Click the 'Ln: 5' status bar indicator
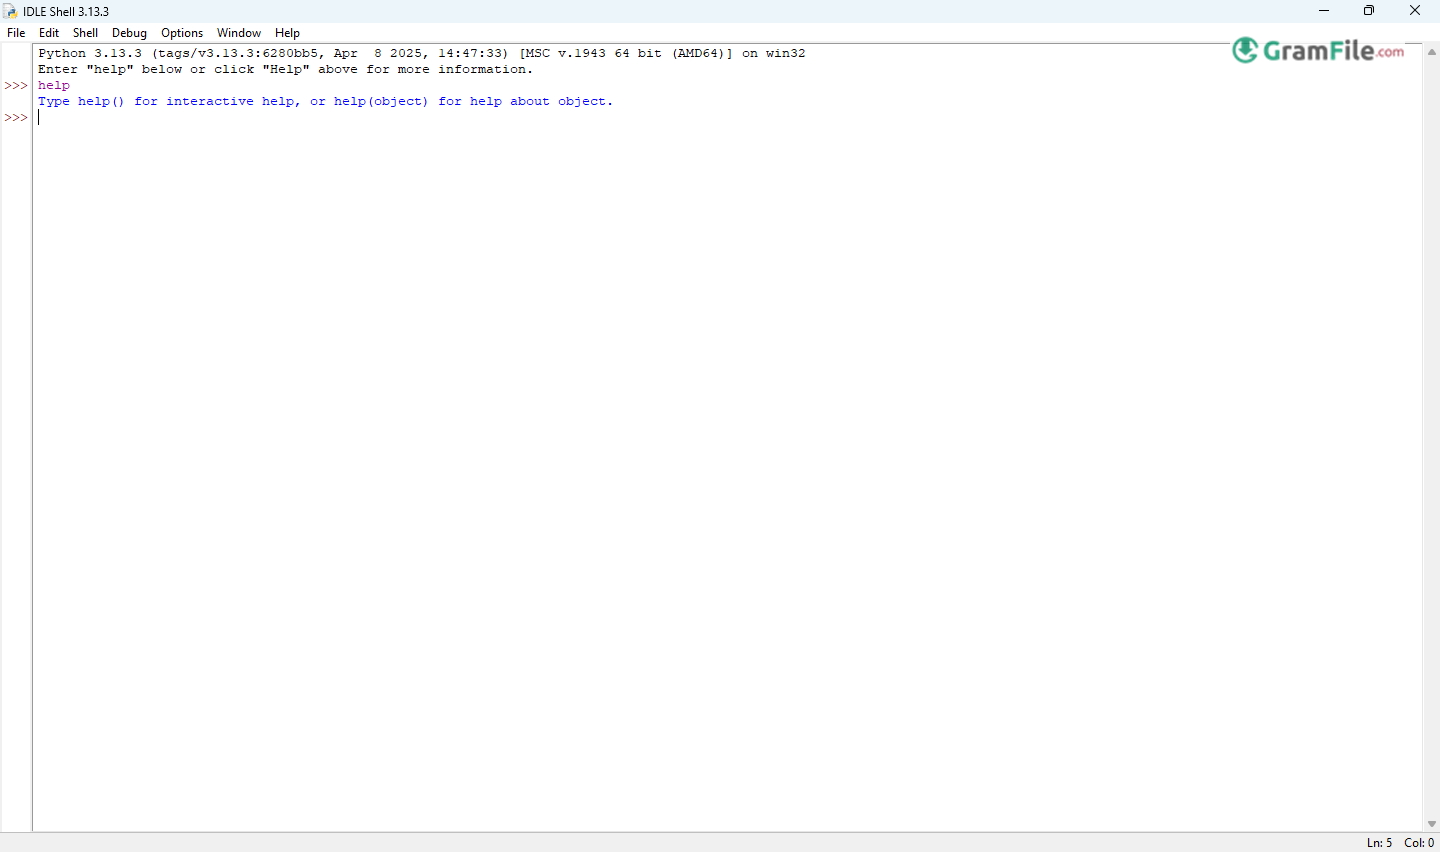The image size is (1440, 852). [x=1379, y=843]
